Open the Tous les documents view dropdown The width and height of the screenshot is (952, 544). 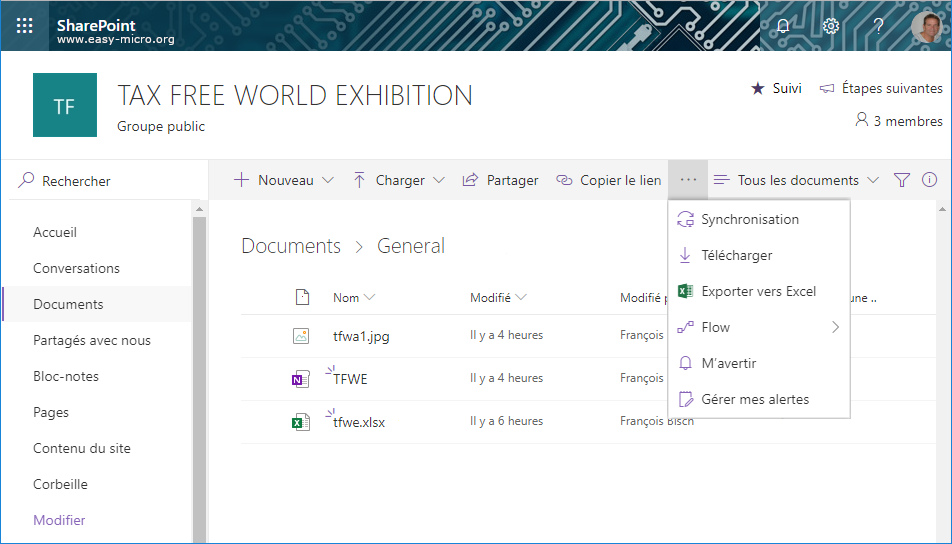pyautogui.click(x=796, y=180)
